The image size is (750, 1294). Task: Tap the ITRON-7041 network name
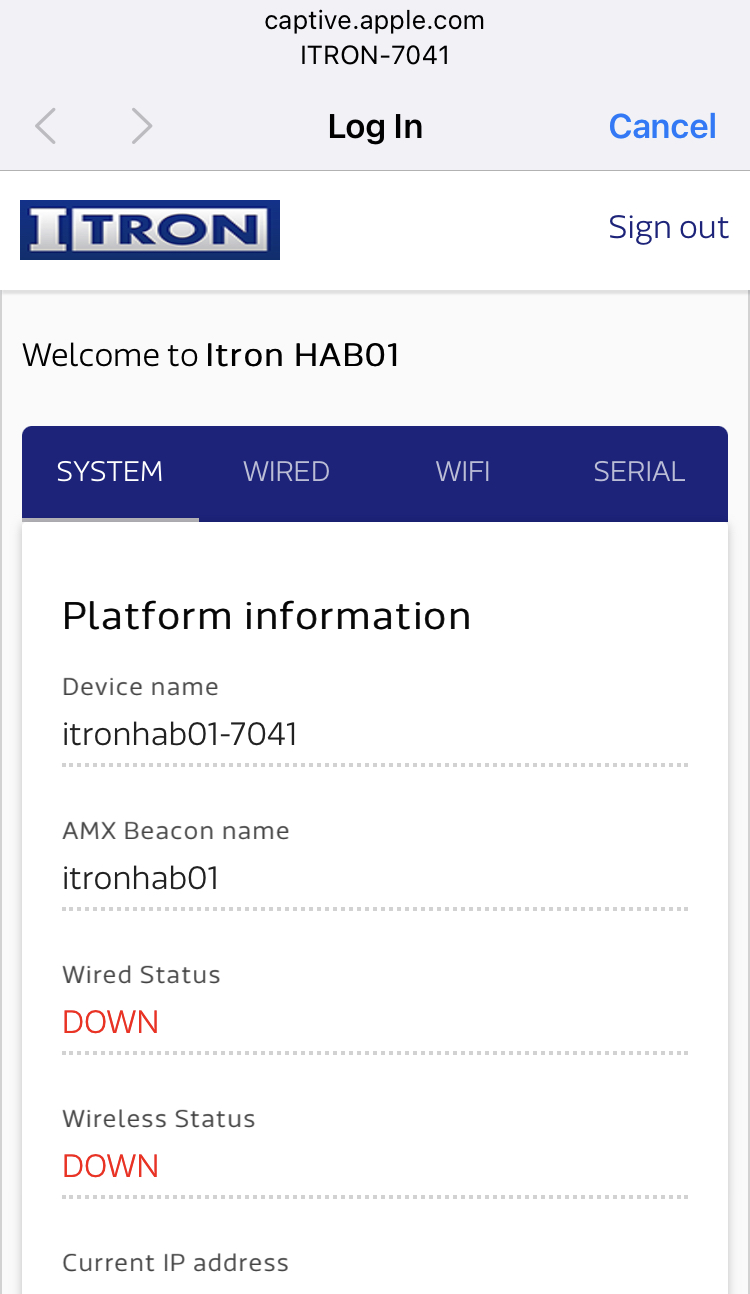pos(375,55)
